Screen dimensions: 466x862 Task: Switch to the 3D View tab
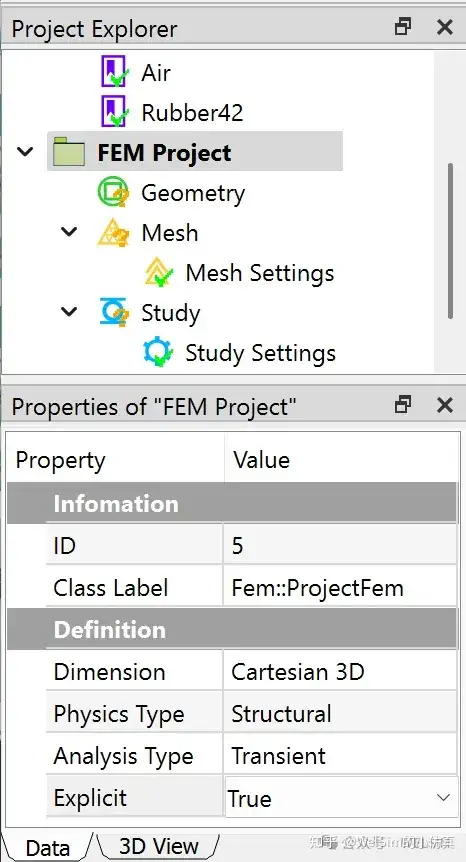[158, 846]
